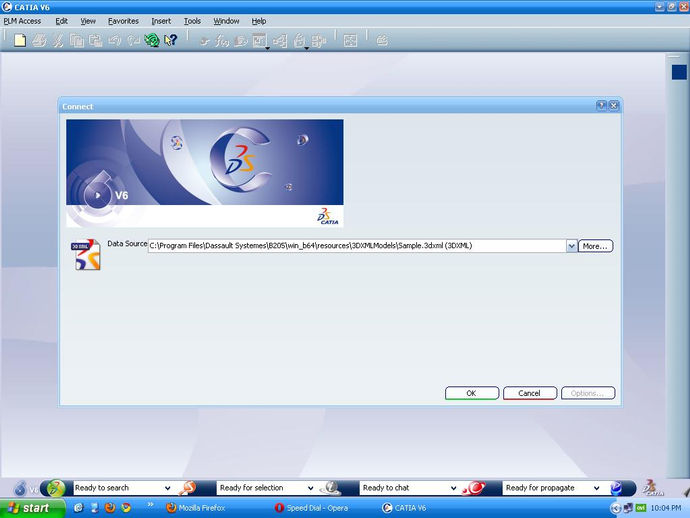The height and width of the screenshot is (518, 690).
Task: Click the Show Desktop quick launch icon
Action: pyautogui.click(x=95, y=508)
